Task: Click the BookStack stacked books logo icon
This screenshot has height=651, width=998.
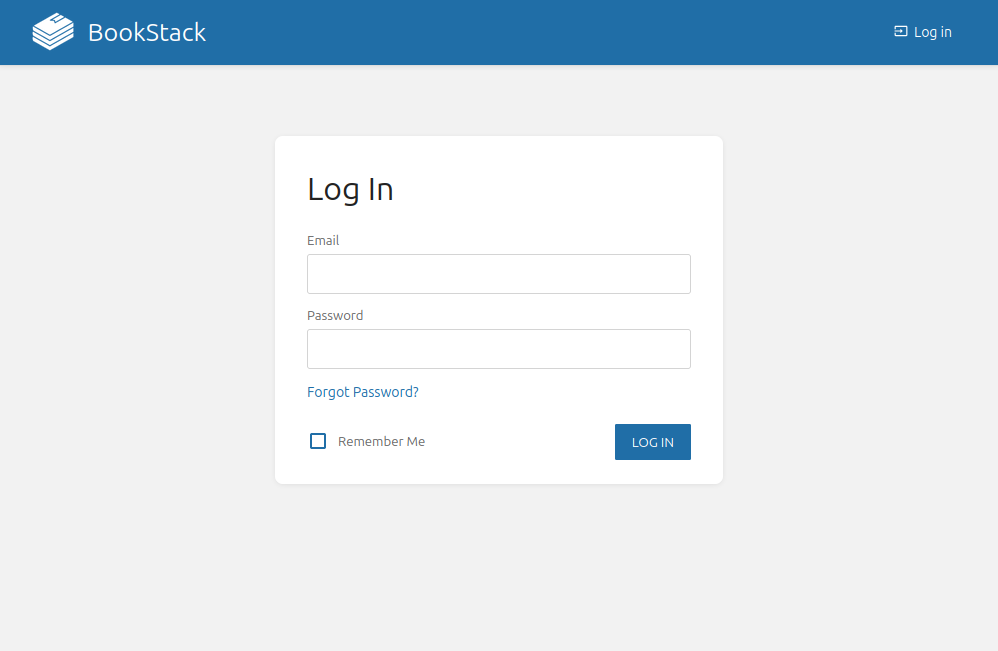Action: 53,32
